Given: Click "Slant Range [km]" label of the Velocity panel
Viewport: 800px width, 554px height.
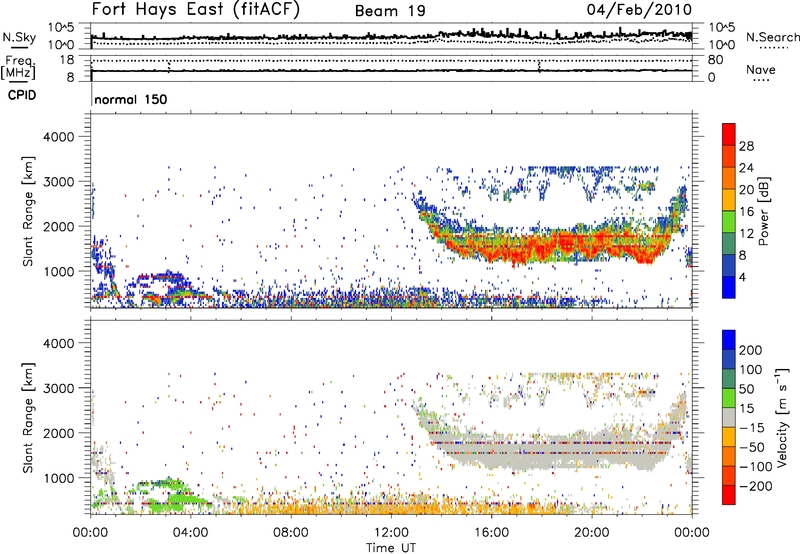Looking at the screenshot, I should click(x=28, y=418).
